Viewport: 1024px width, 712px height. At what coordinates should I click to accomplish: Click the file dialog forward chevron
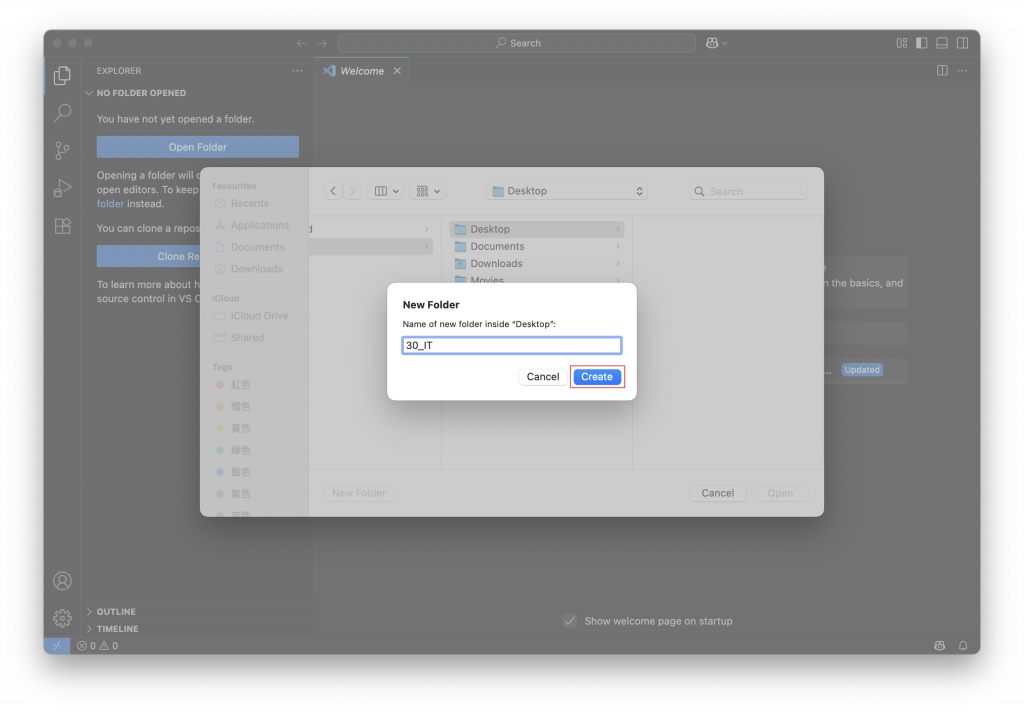(353, 191)
